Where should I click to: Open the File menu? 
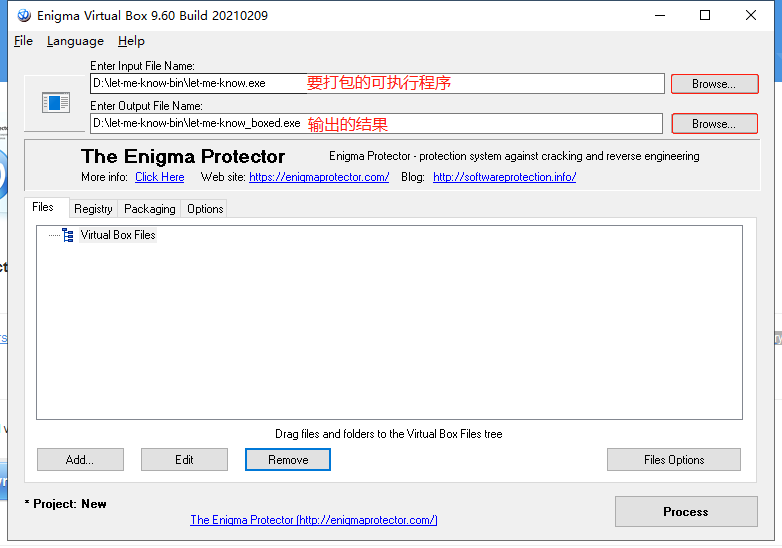[x=23, y=41]
